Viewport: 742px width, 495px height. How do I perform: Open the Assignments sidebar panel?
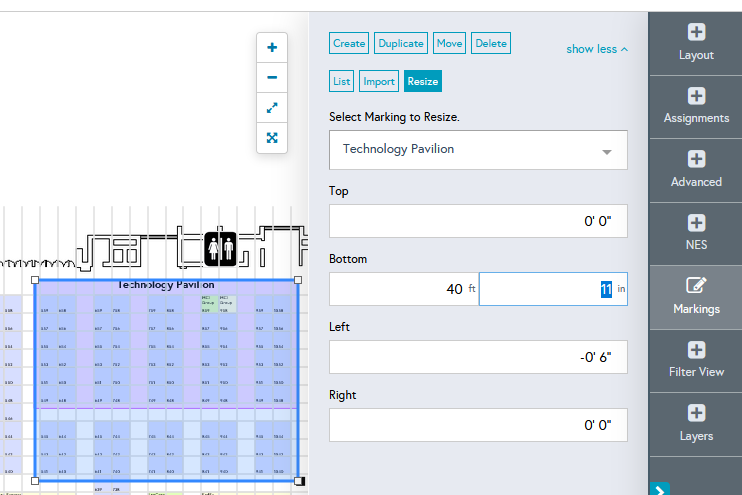click(696, 106)
